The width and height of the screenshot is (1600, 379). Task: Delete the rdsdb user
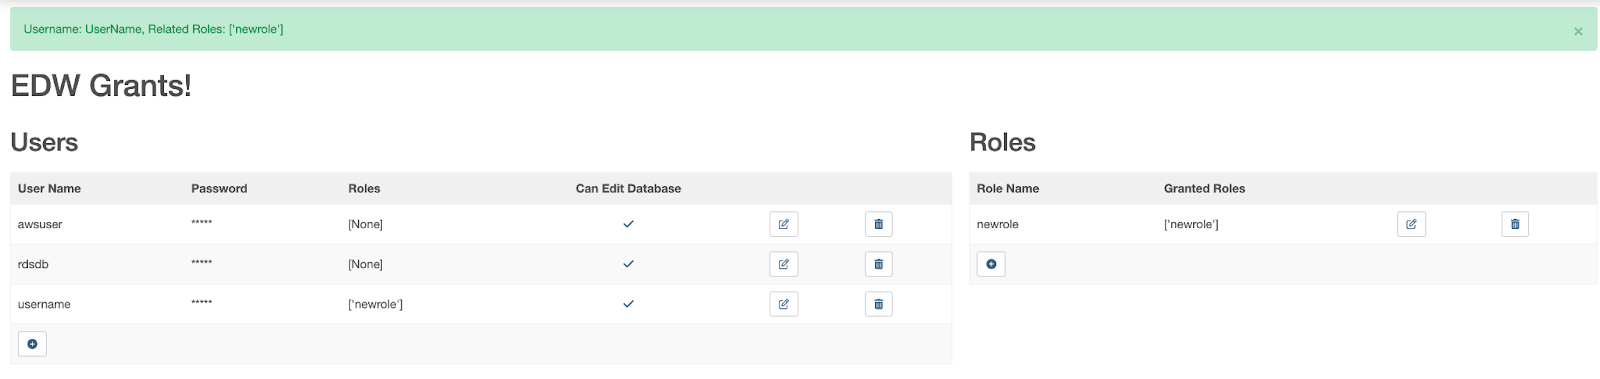[x=879, y=264]
